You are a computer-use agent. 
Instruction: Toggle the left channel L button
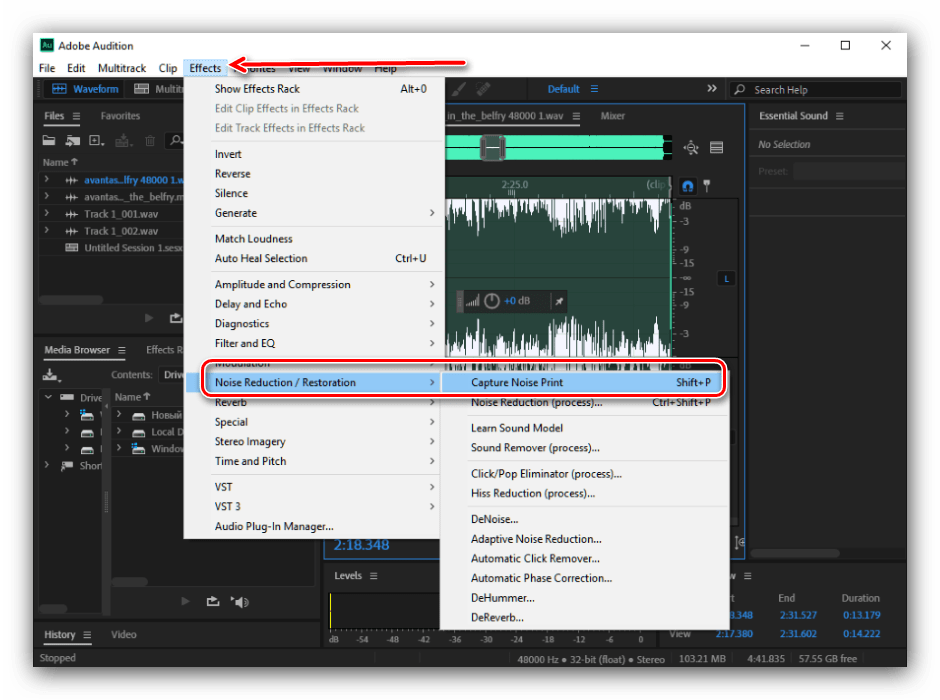[726, 278]
